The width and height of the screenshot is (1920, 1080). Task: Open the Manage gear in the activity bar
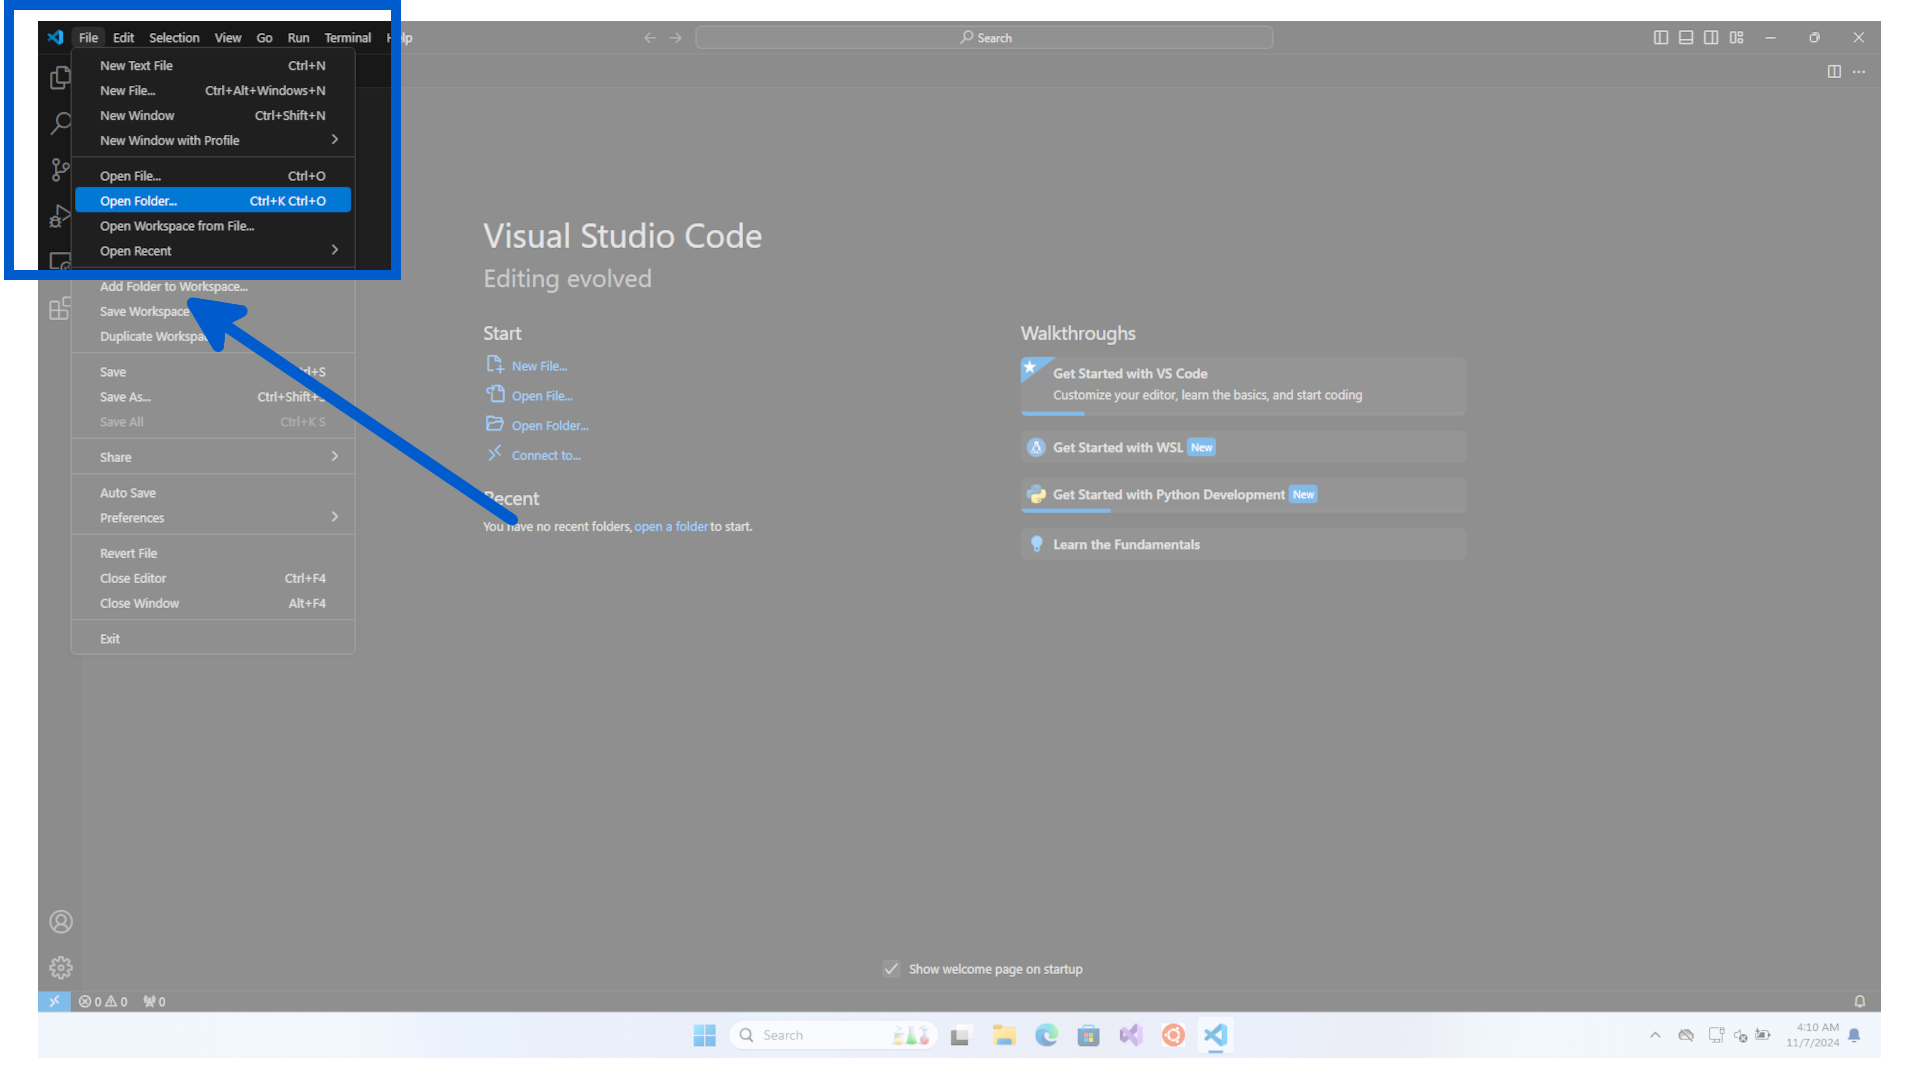(60, 967)
